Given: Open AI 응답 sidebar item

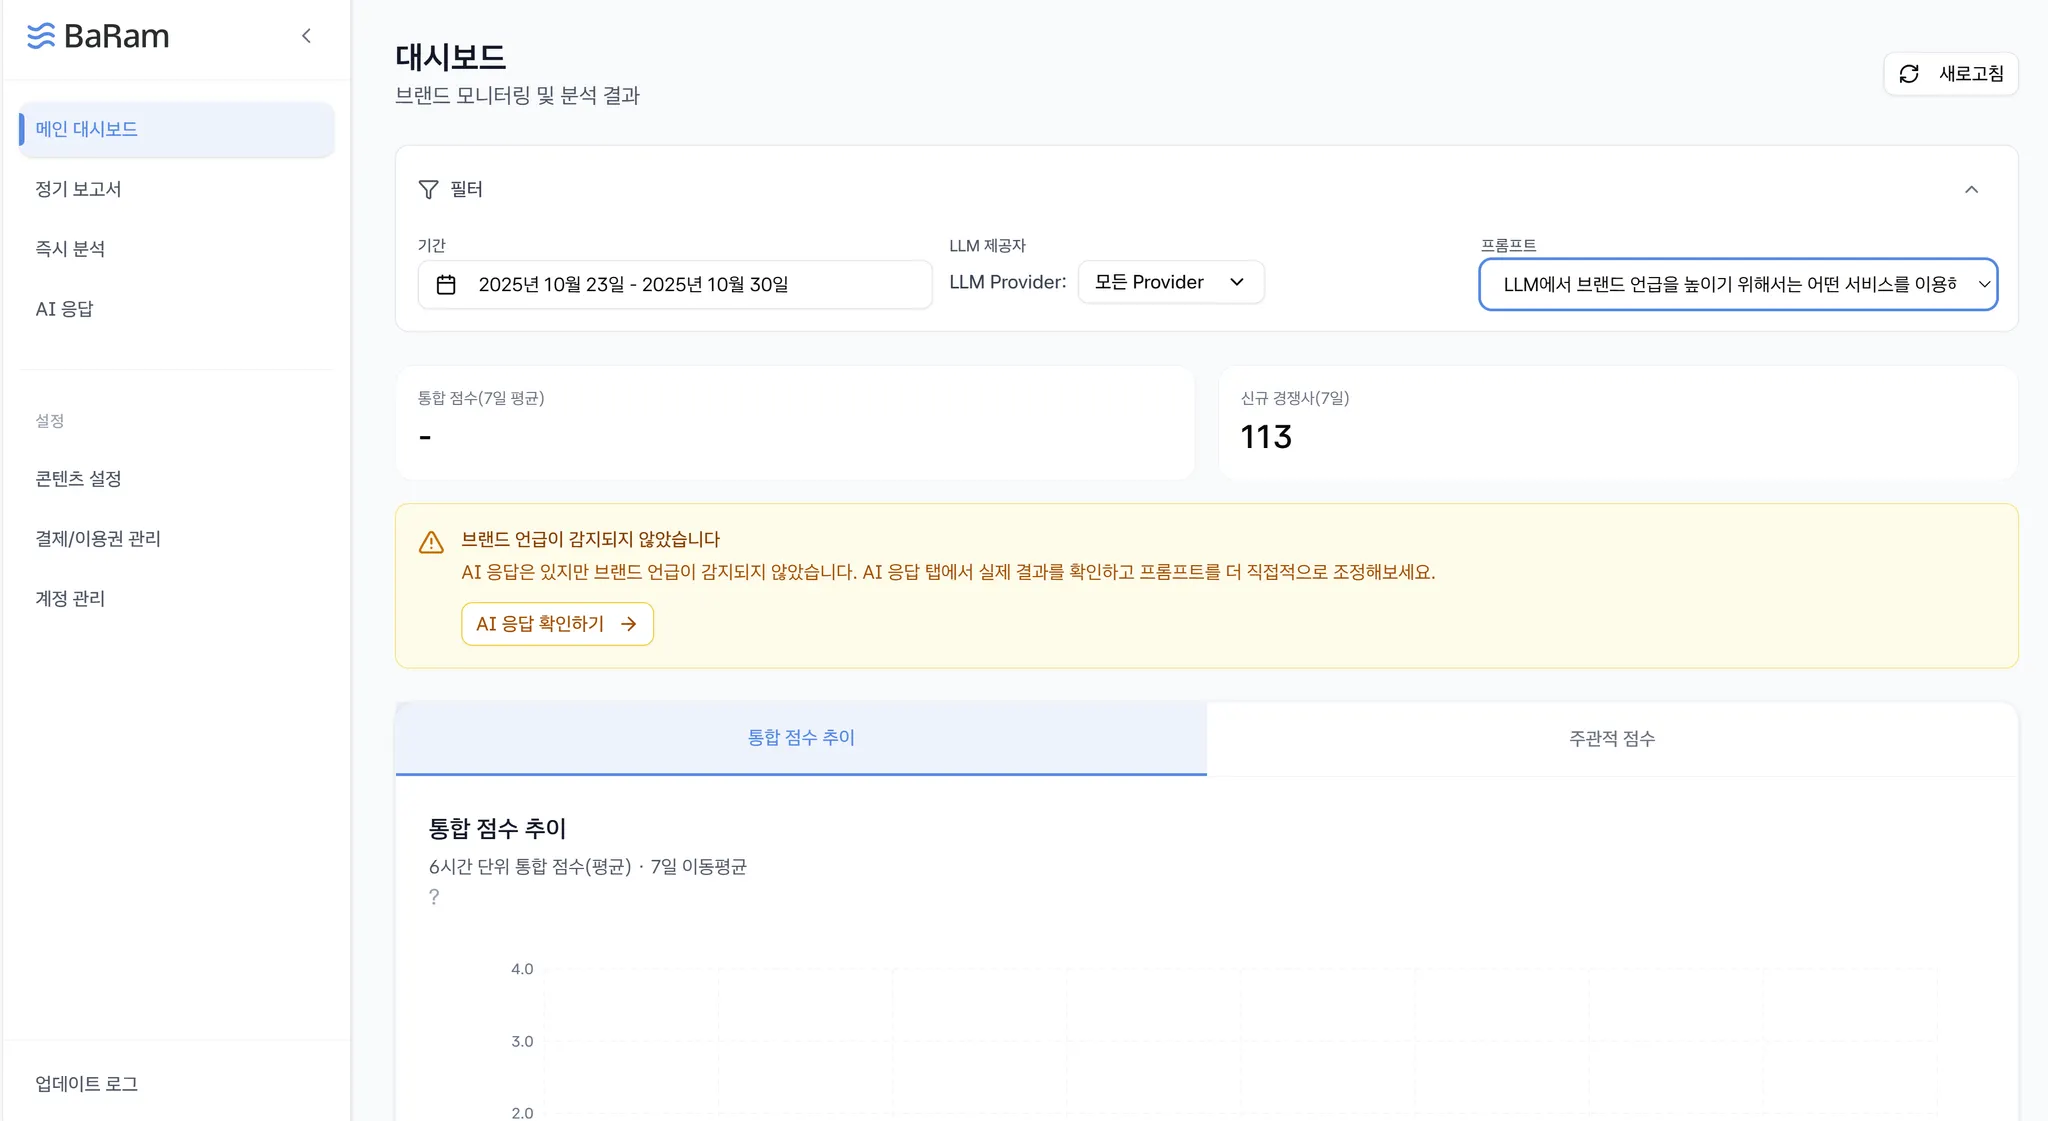Looking at the screenshot, I should point(64,309).
